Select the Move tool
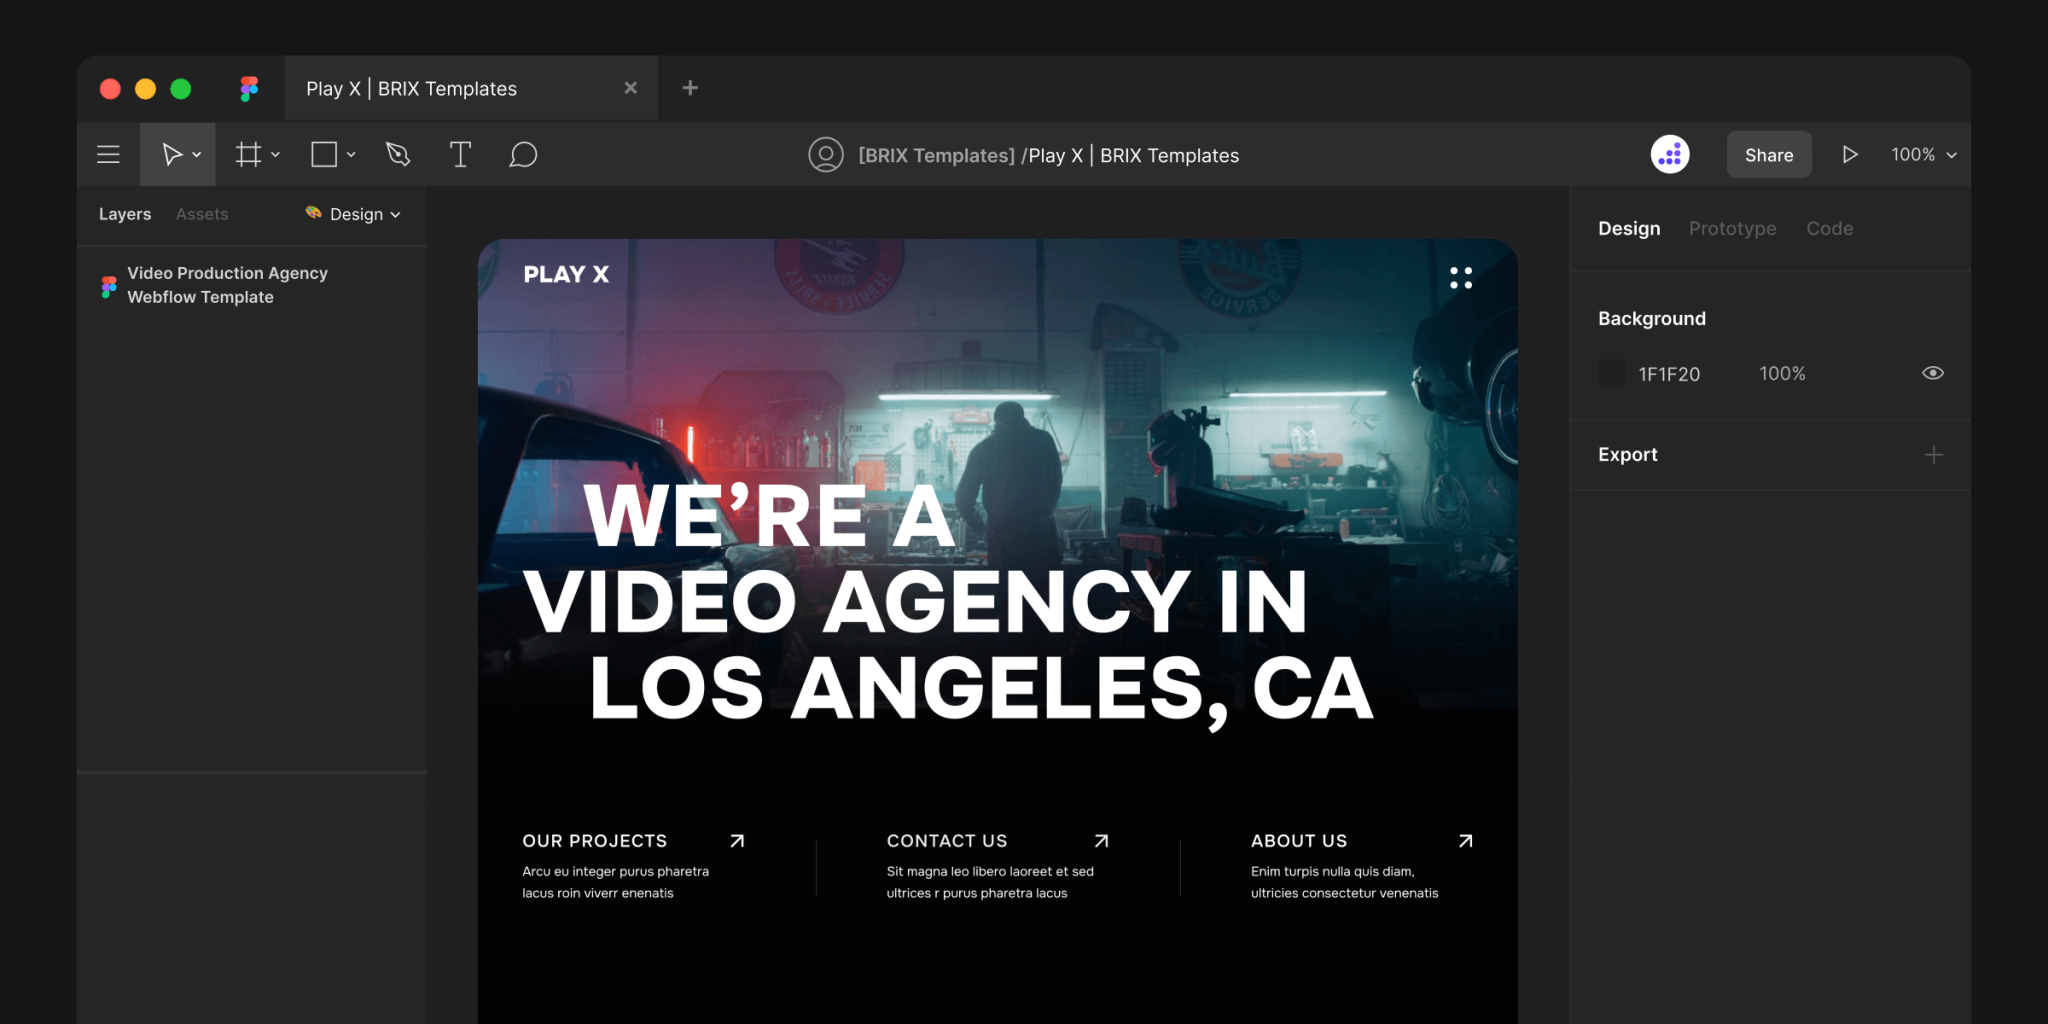The image size is (2048, 1024). (170, 154)
